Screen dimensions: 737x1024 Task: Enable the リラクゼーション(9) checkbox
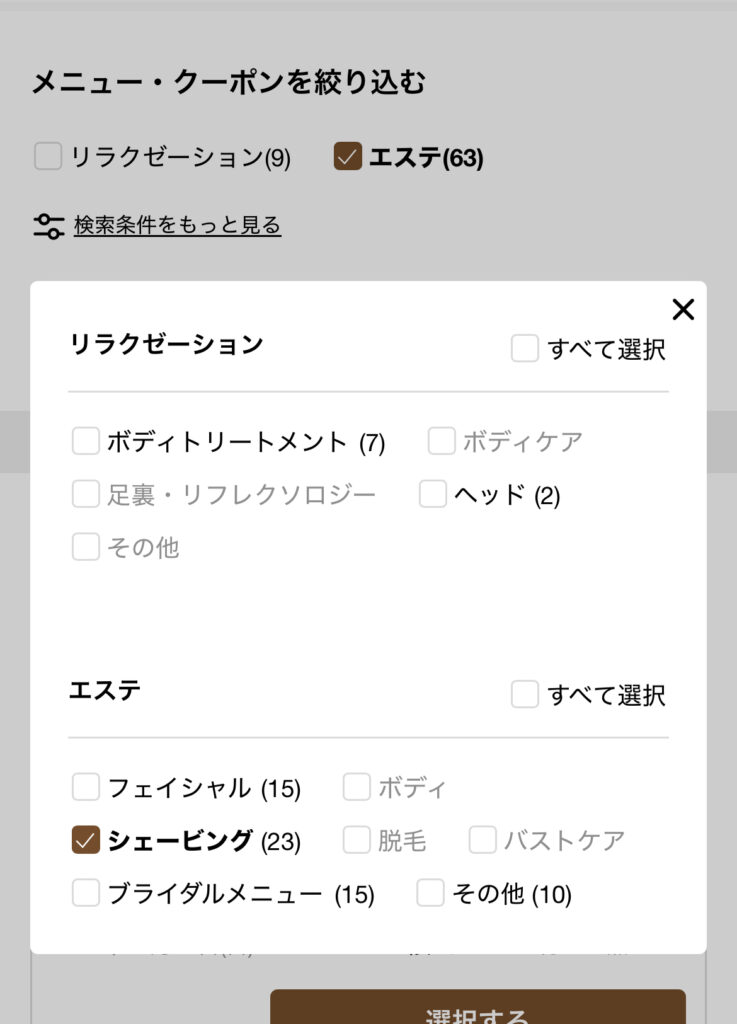click(x=48, y=157)
